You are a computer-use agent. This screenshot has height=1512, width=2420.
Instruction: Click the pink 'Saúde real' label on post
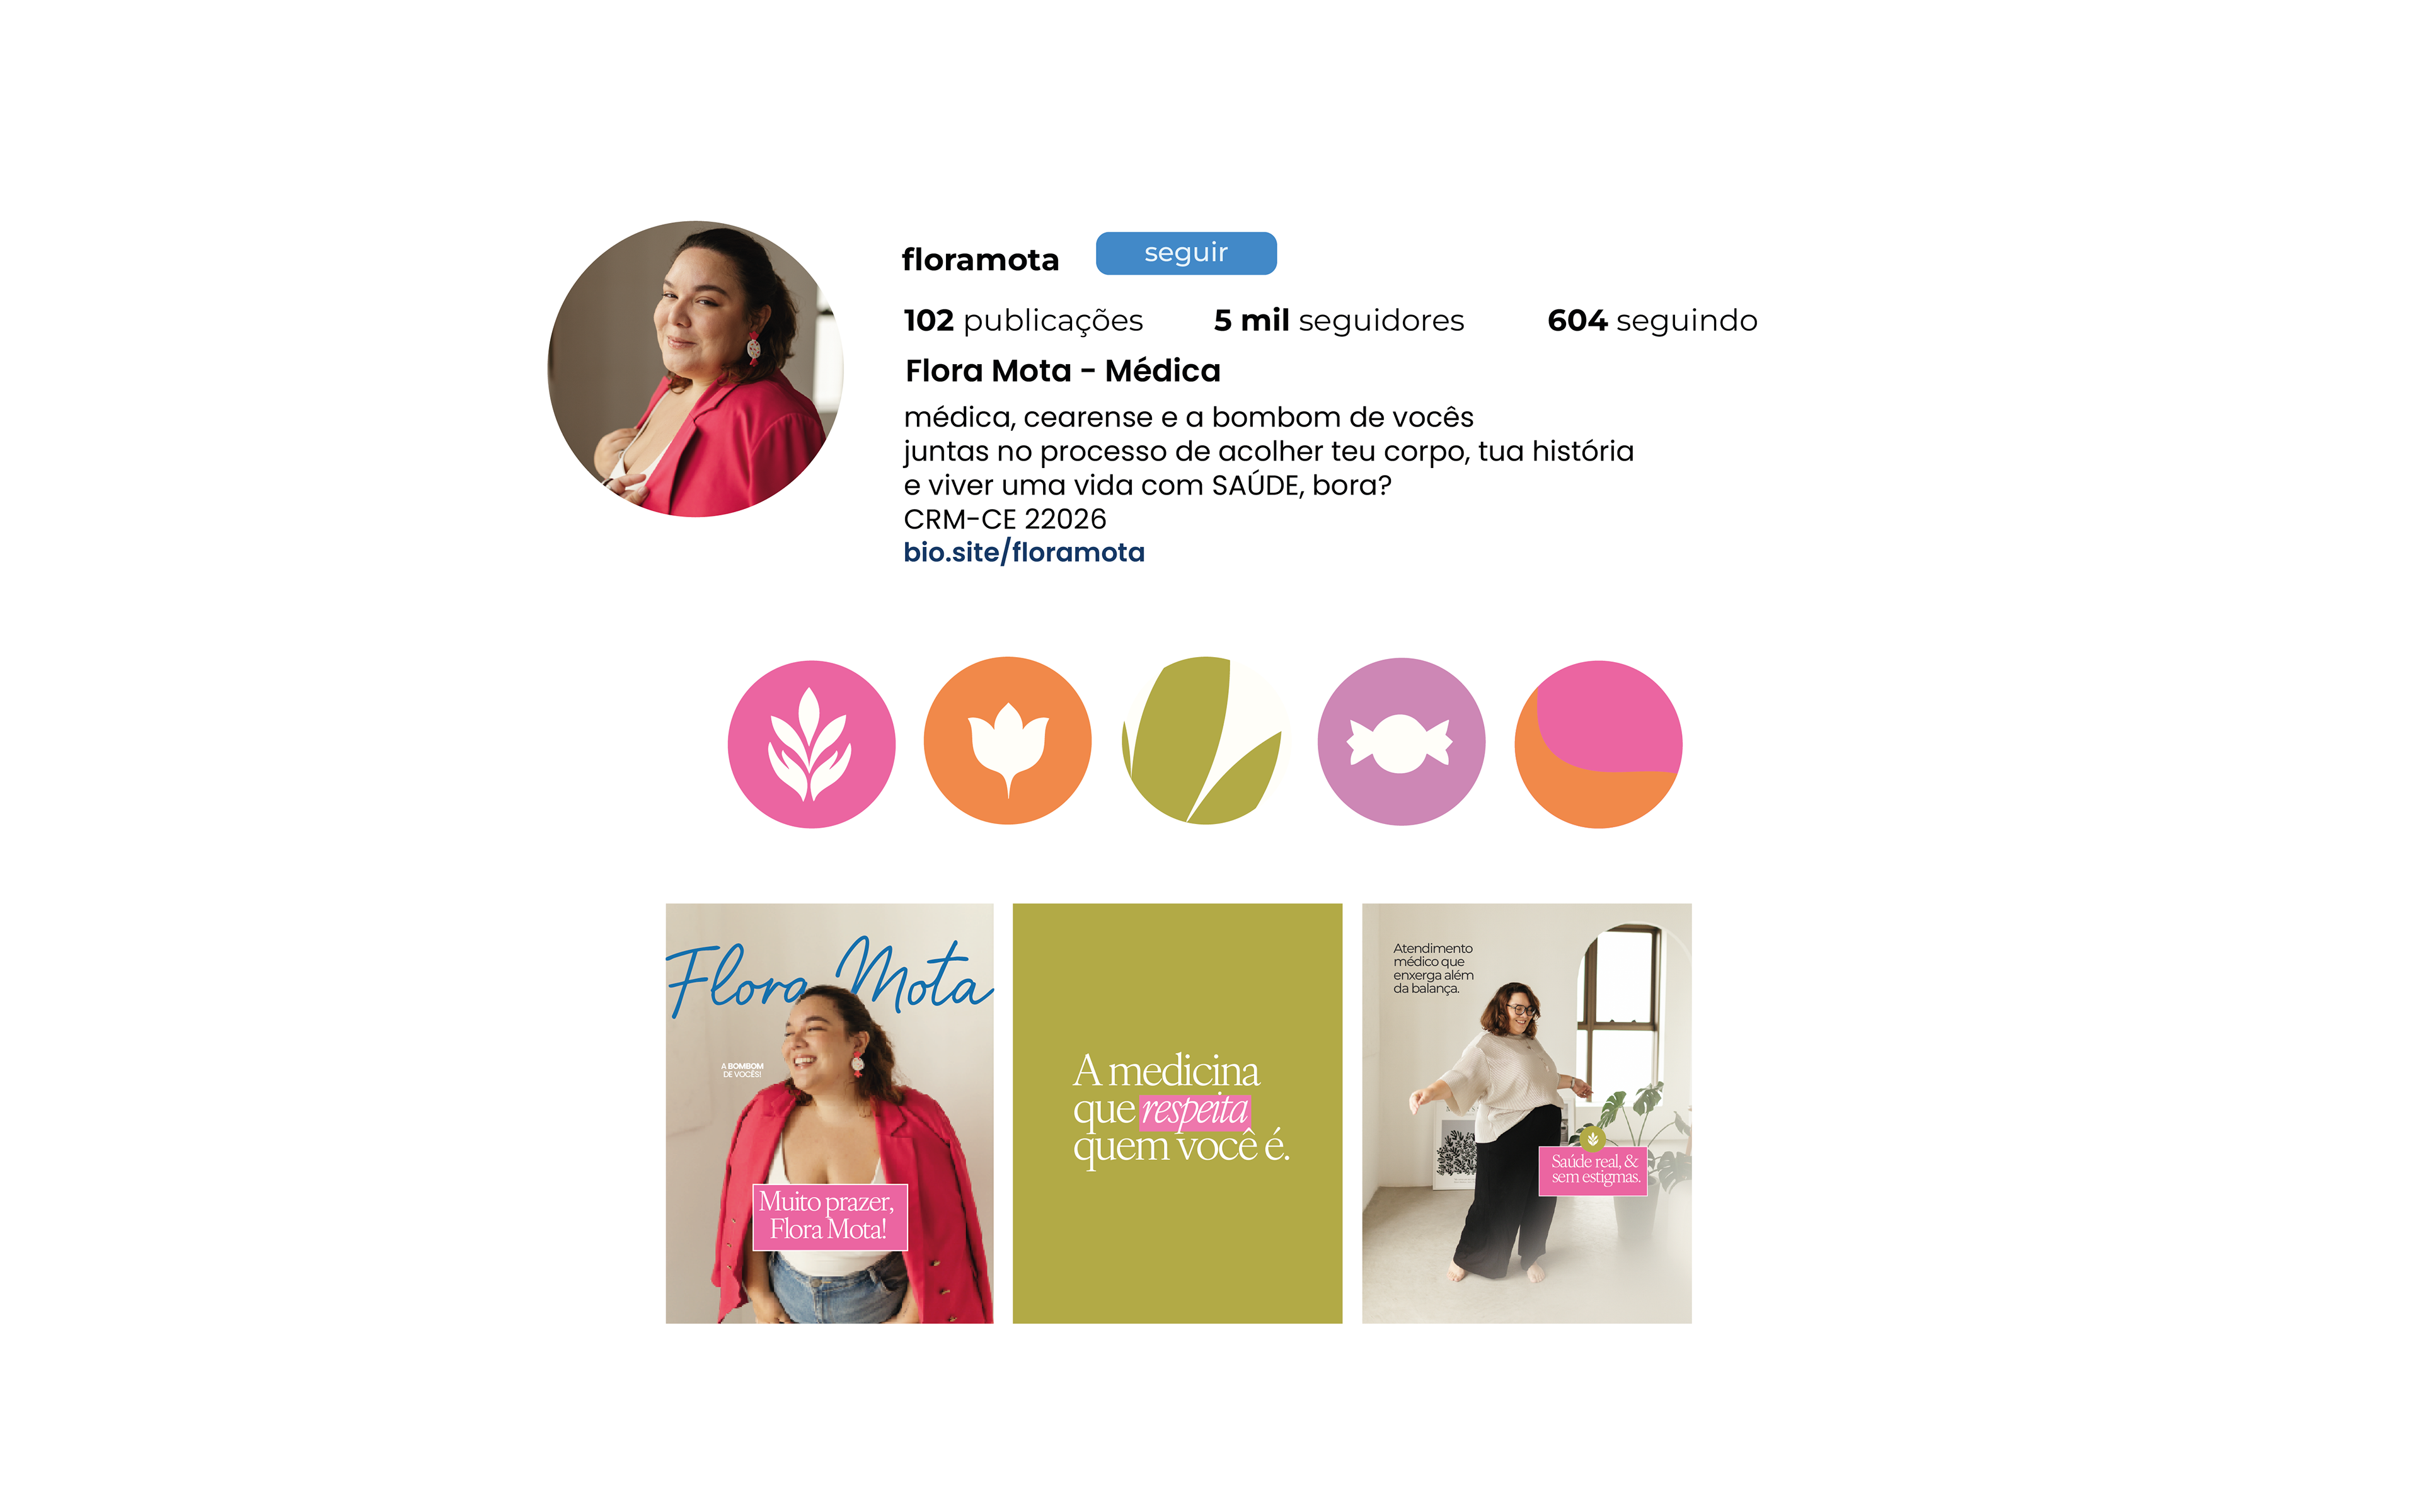(1593, 1170)
